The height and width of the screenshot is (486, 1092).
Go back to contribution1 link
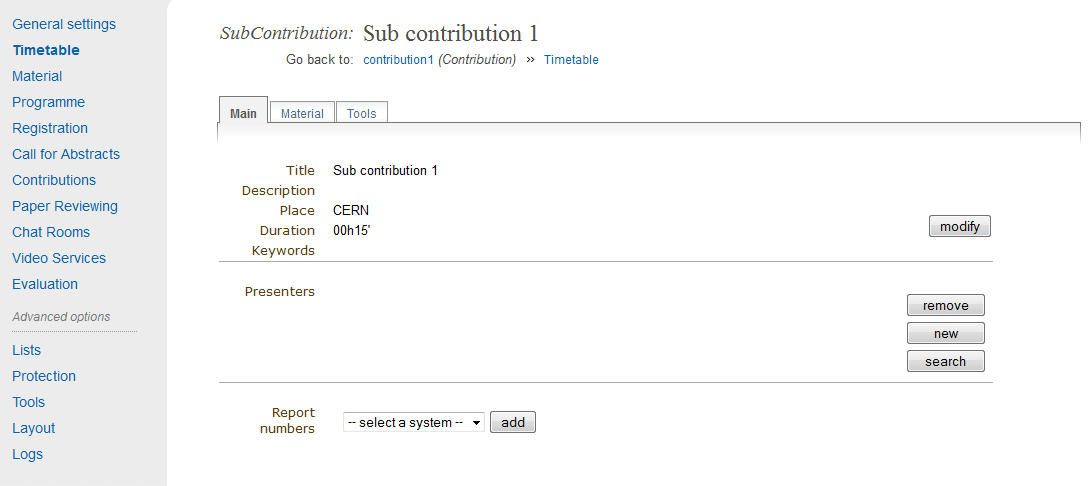pyautogui.click(x=398, y=60)
